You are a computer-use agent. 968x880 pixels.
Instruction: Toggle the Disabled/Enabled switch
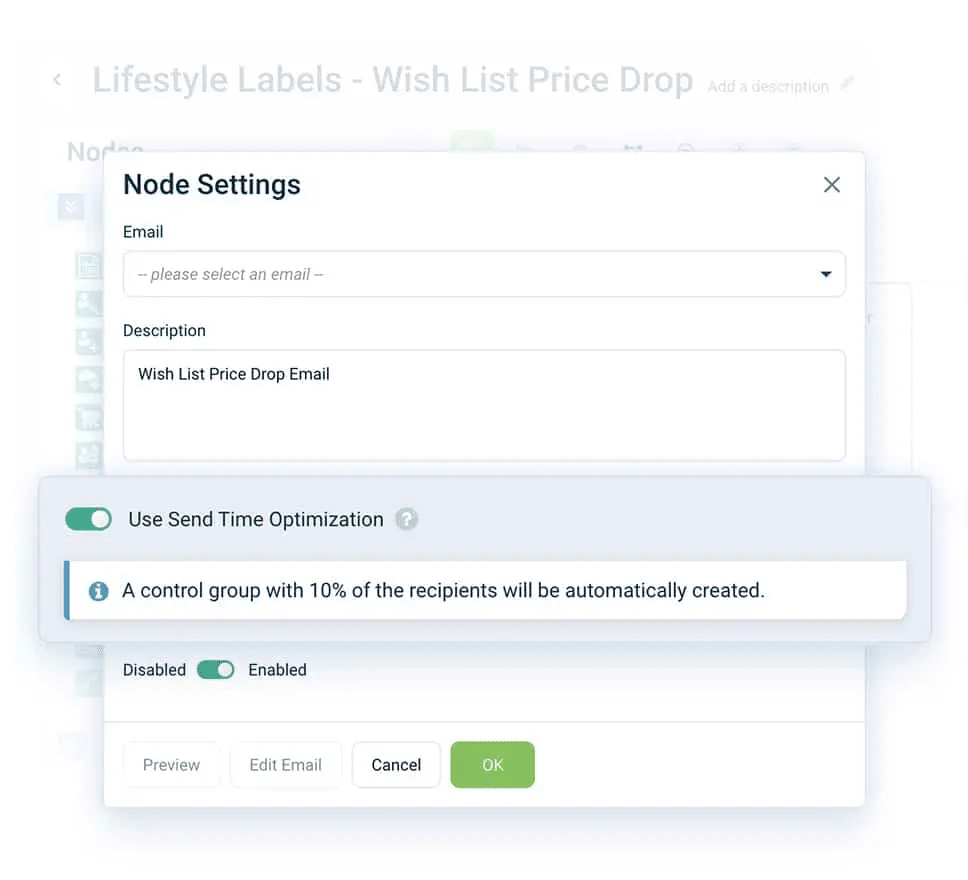[x=215, y=670]
